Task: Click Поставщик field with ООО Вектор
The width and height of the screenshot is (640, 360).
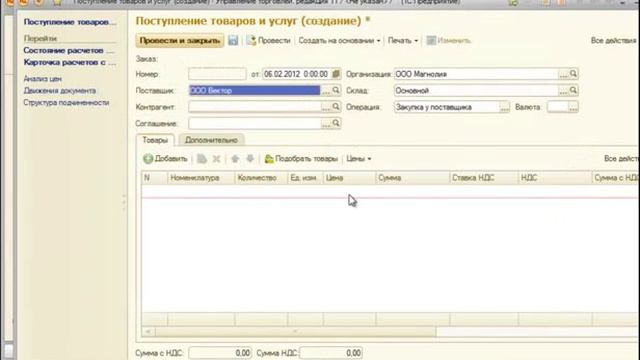Action: tap(255, 91)
